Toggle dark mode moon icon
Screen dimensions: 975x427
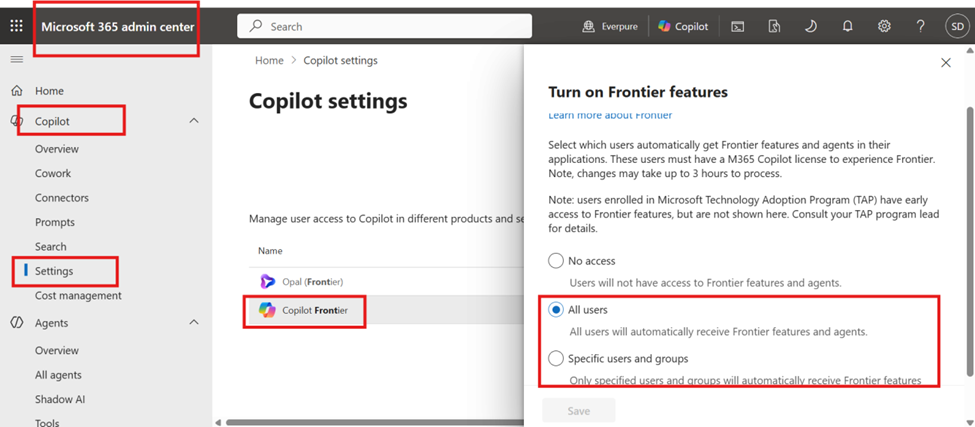tap(810, 26)
